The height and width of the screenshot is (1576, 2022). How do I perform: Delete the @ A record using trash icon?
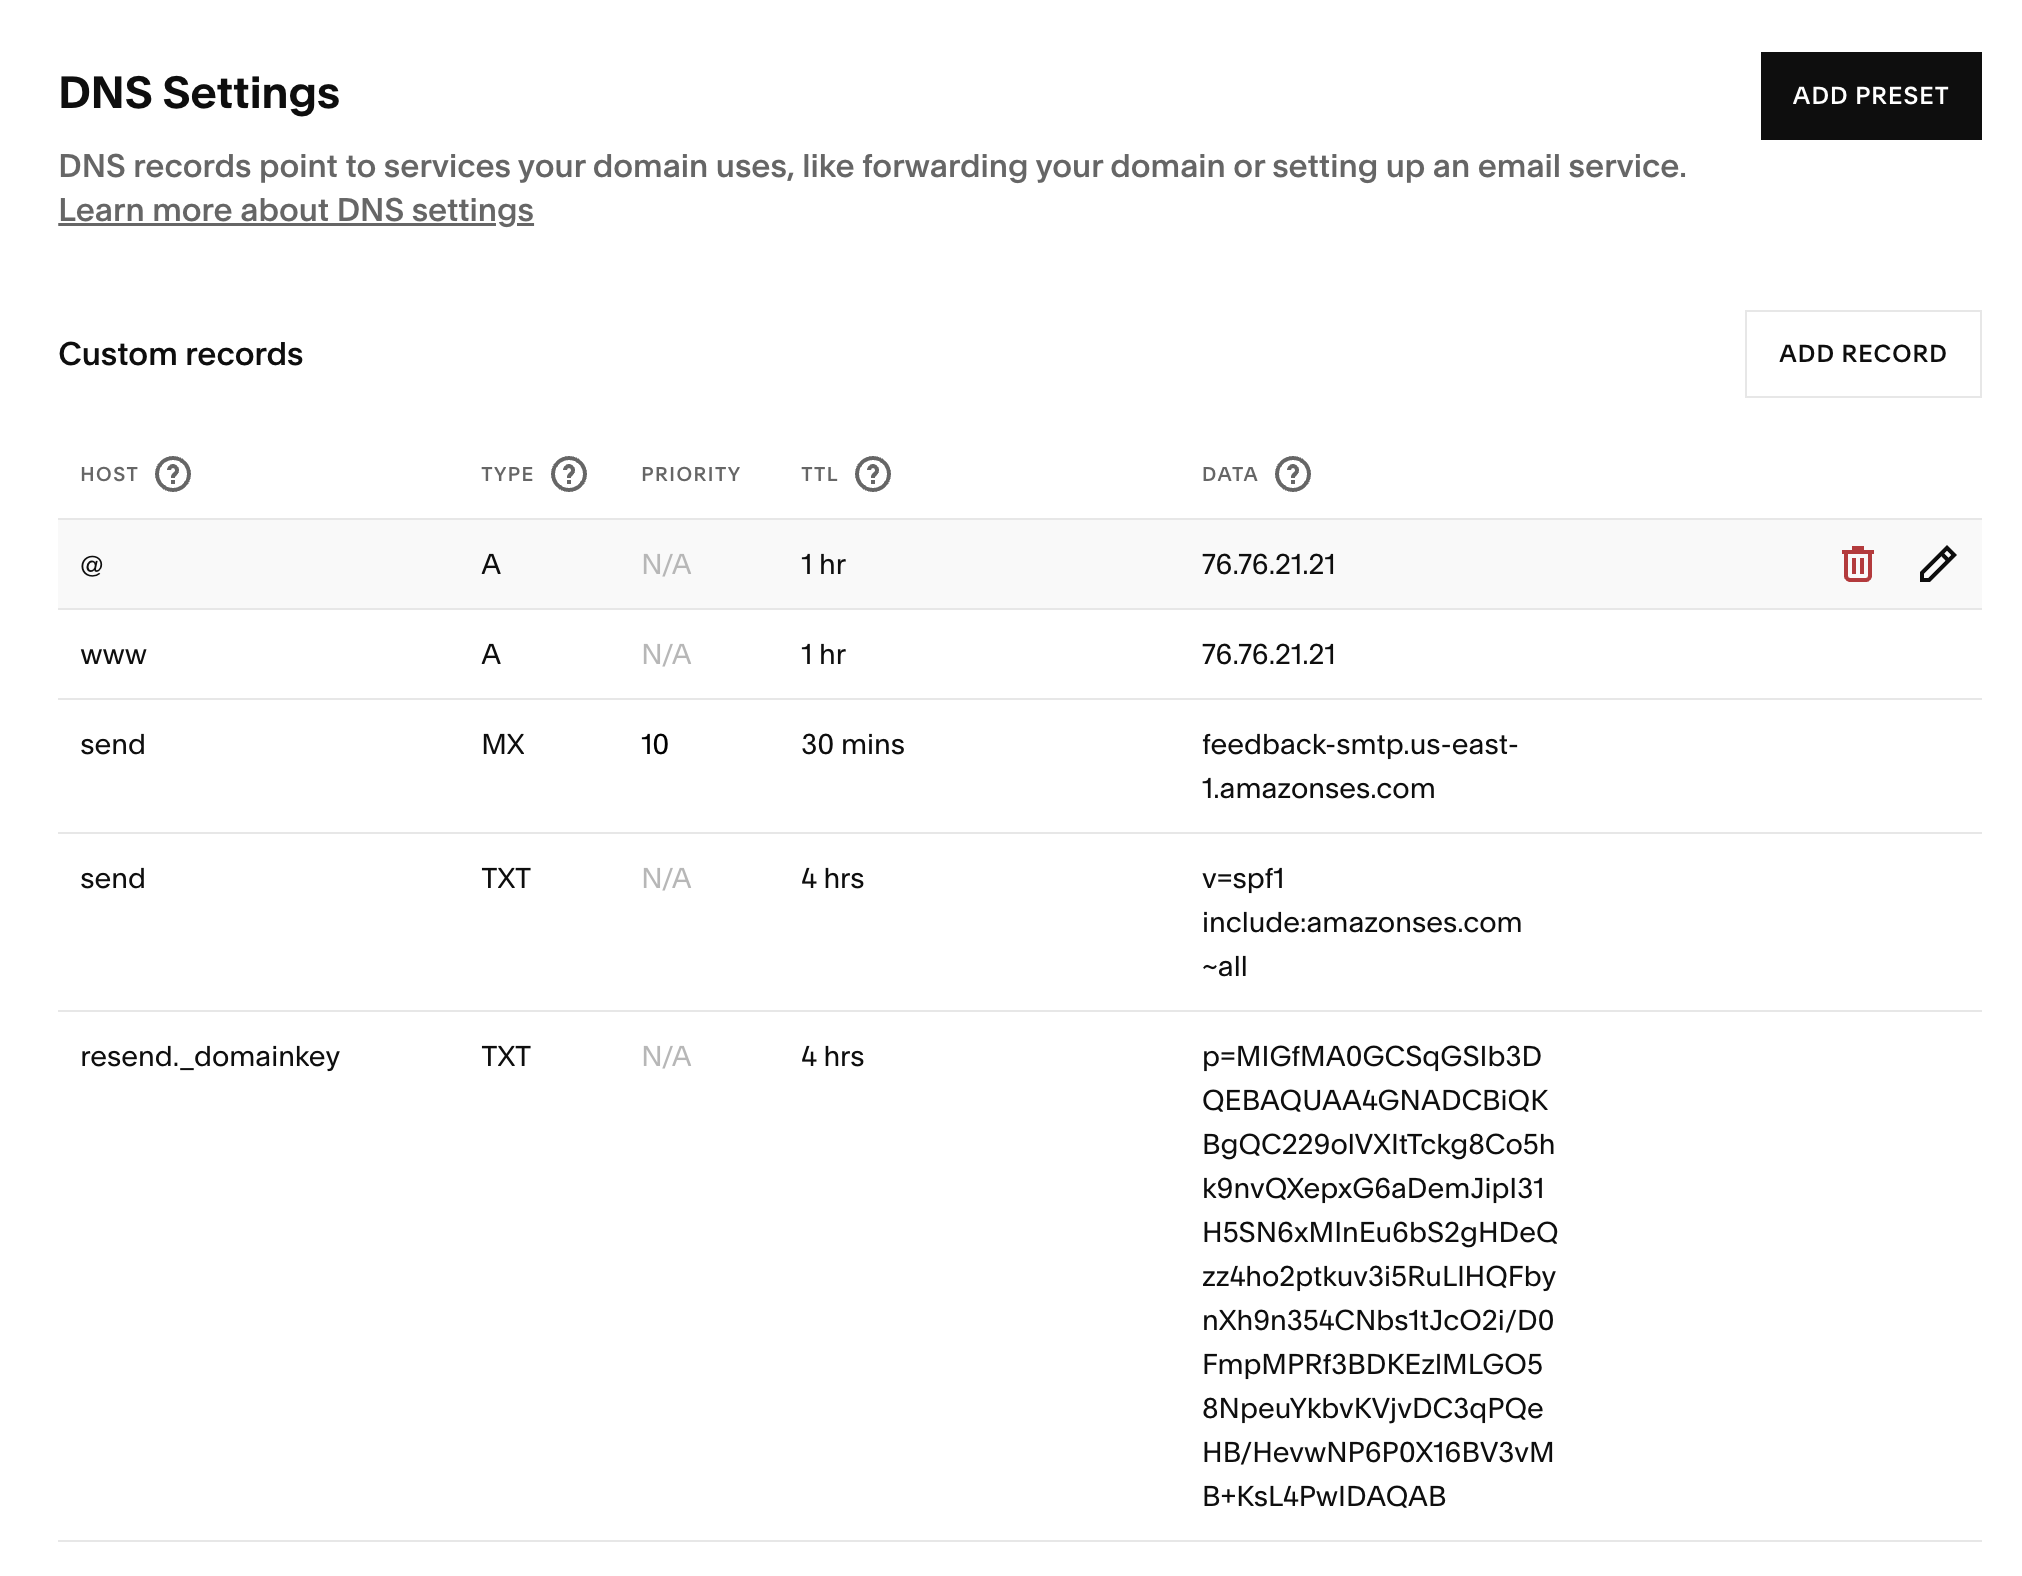pyautogui.click(x=1857, y=564)
